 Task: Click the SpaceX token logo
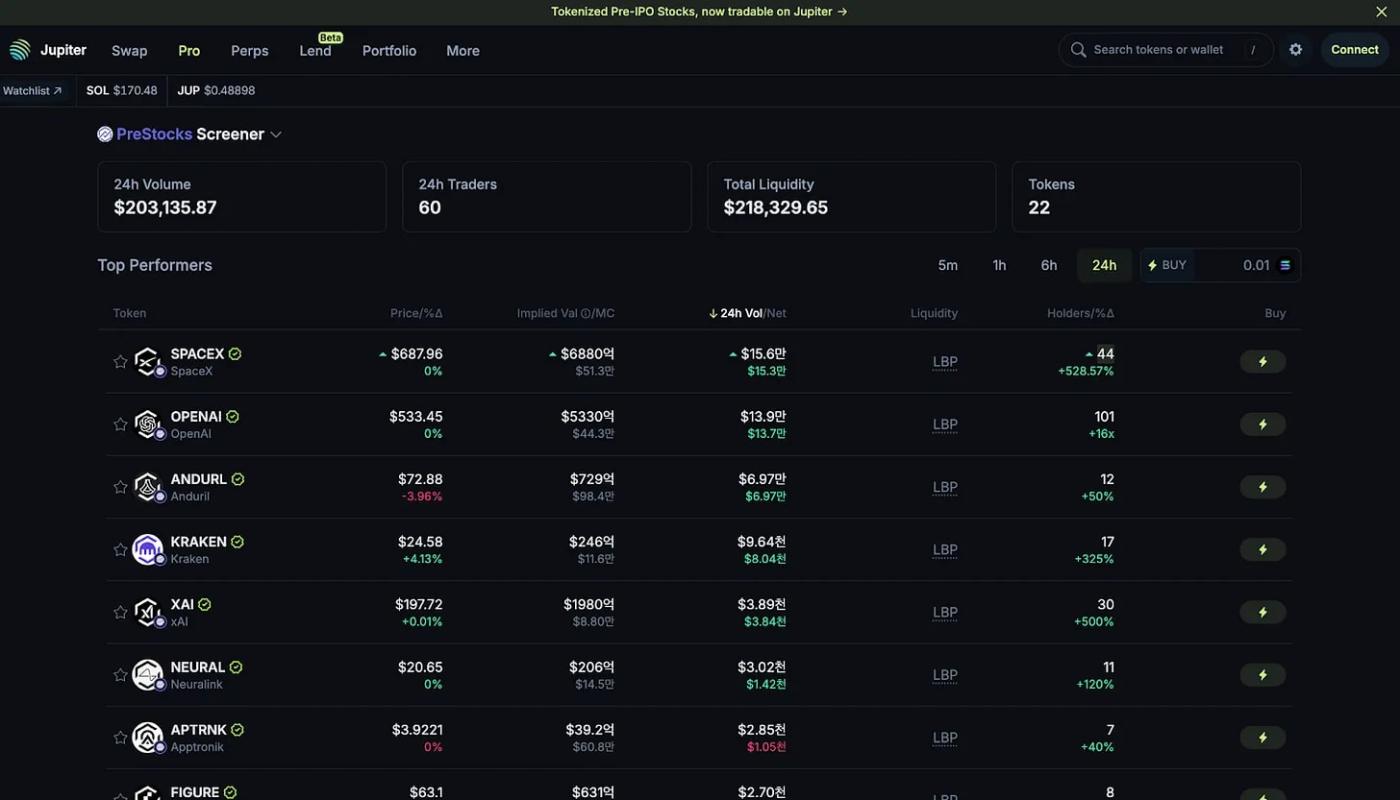click(147, 361)
